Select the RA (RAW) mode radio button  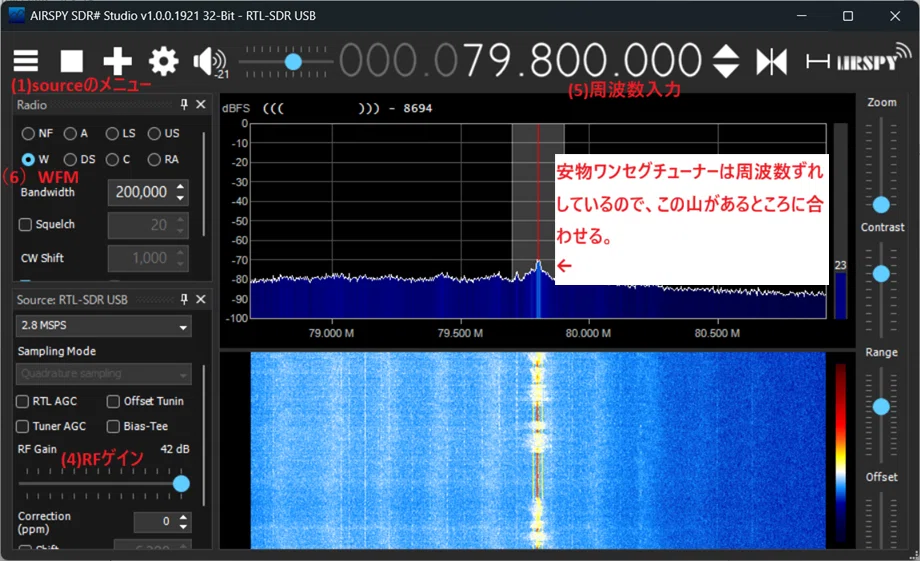pos(154,159)
